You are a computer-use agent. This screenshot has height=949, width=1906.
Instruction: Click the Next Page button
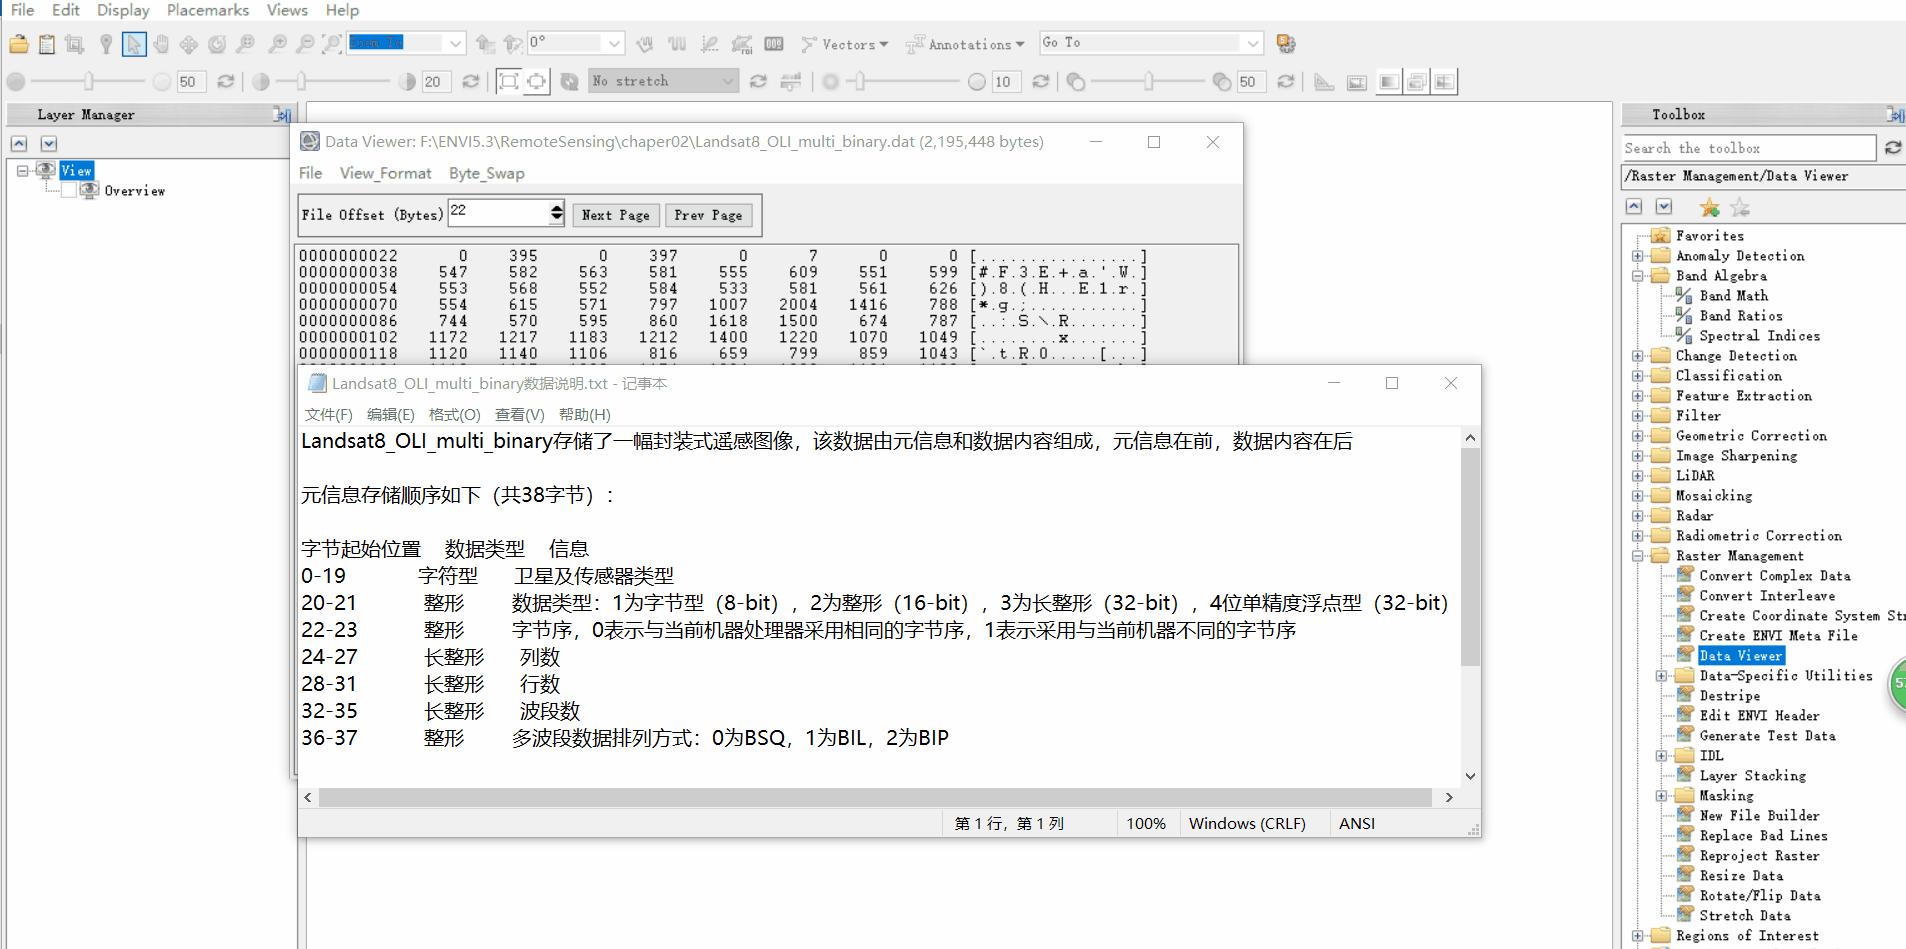pyautogui.click(x=616, y=215)
